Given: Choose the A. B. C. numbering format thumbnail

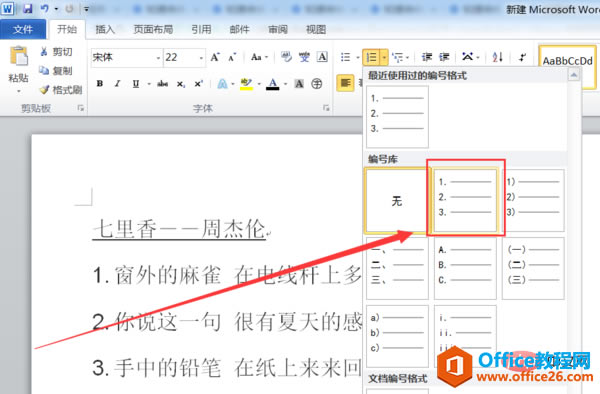Looking at the screenshot, I should point(465,268).
